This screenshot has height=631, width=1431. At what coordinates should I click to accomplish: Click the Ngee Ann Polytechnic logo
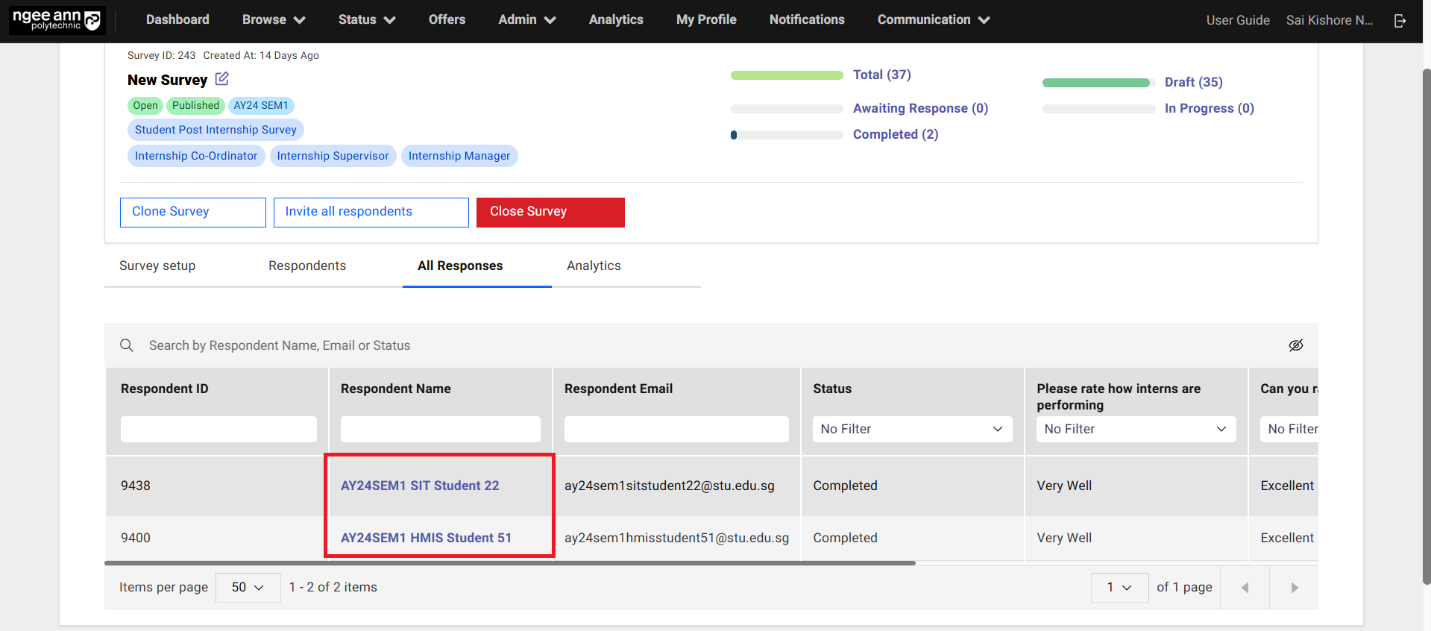56,20
